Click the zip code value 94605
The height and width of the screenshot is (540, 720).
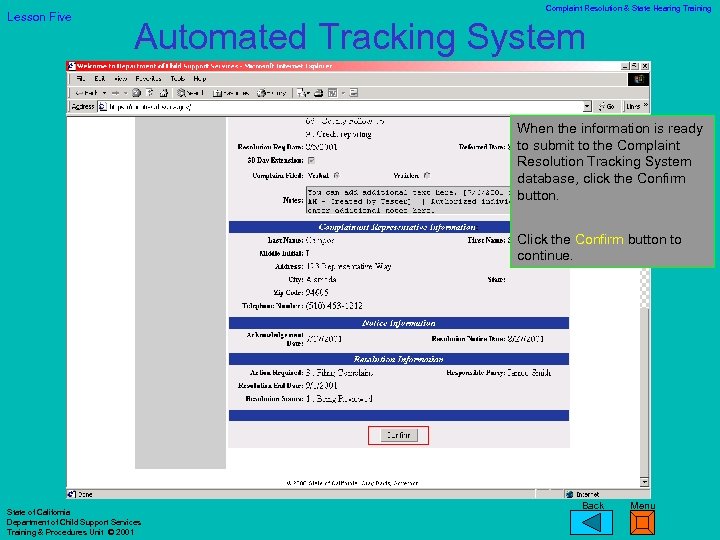click(317, 292)
